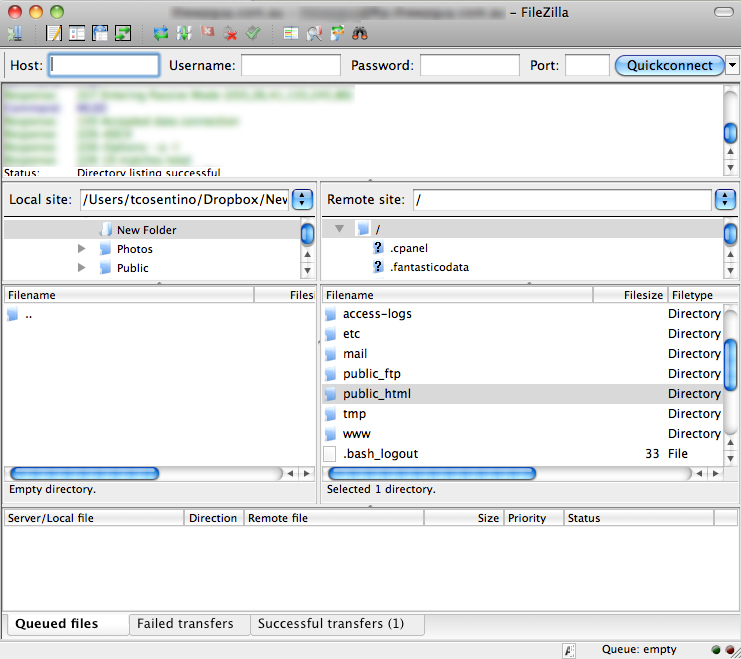Select the www directory
This screenshot has height=659, width=741.
tap(522, 434)
